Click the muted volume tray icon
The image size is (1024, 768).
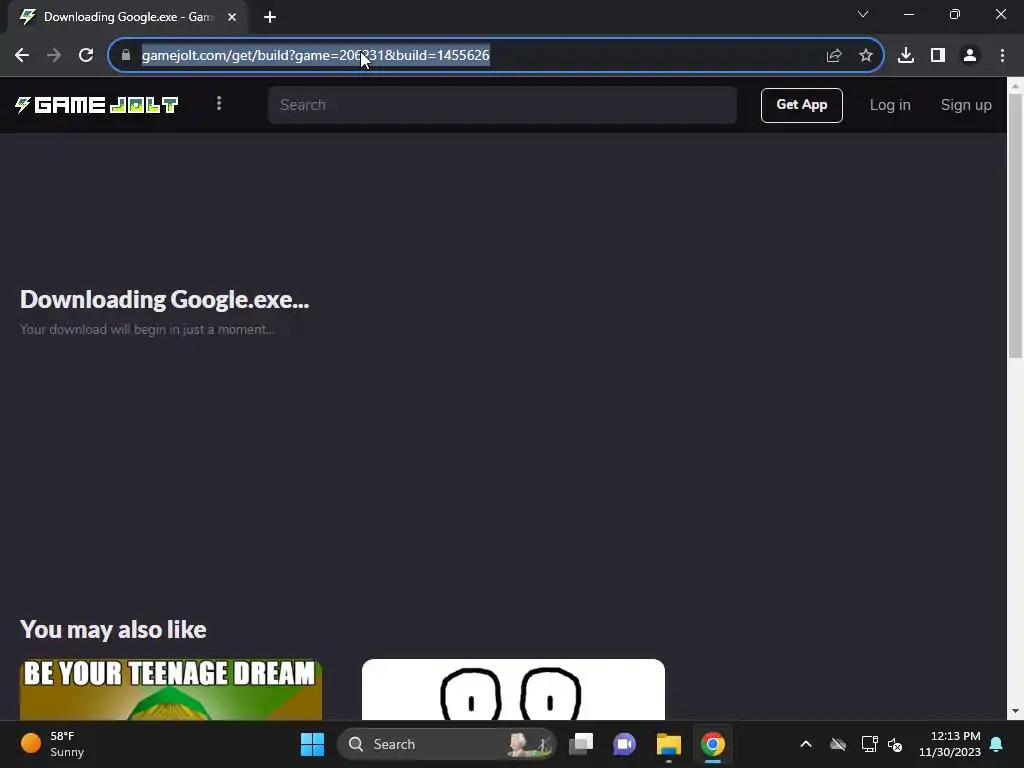895,744
